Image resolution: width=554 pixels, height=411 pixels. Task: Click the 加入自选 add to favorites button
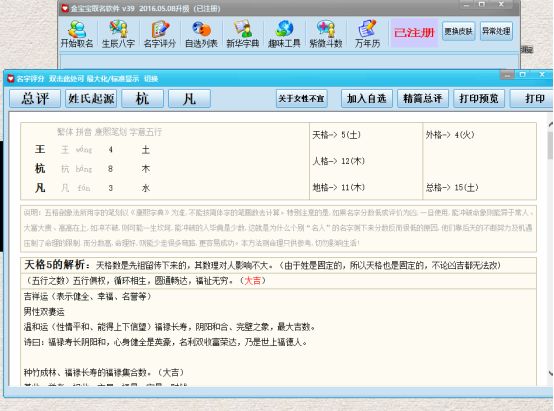[367, 99]
